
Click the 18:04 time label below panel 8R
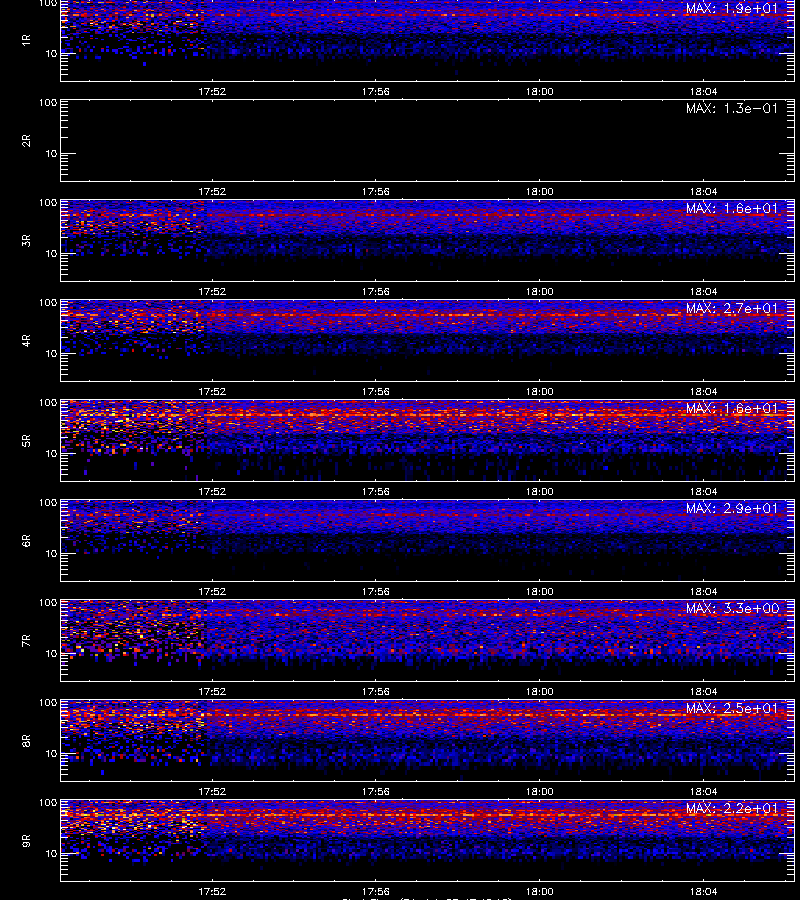[704, 792]
